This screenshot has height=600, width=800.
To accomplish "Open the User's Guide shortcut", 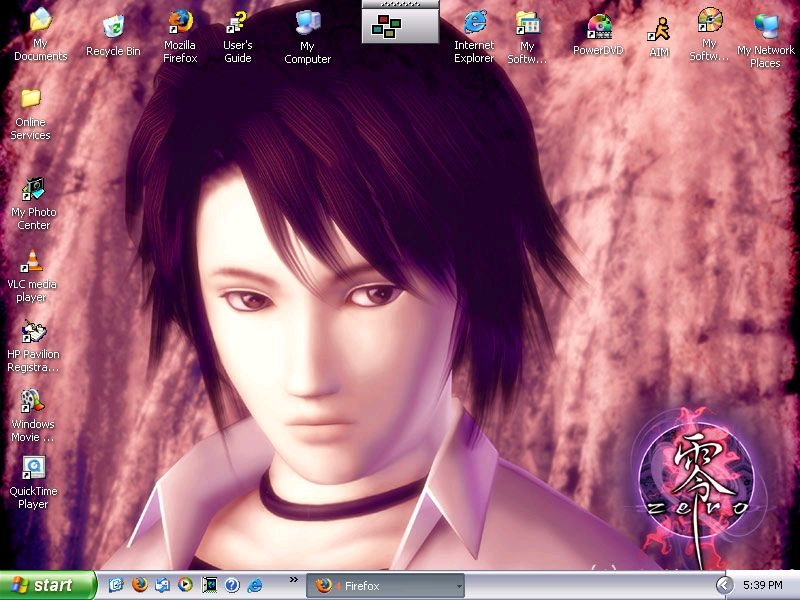I will (237, 37).
